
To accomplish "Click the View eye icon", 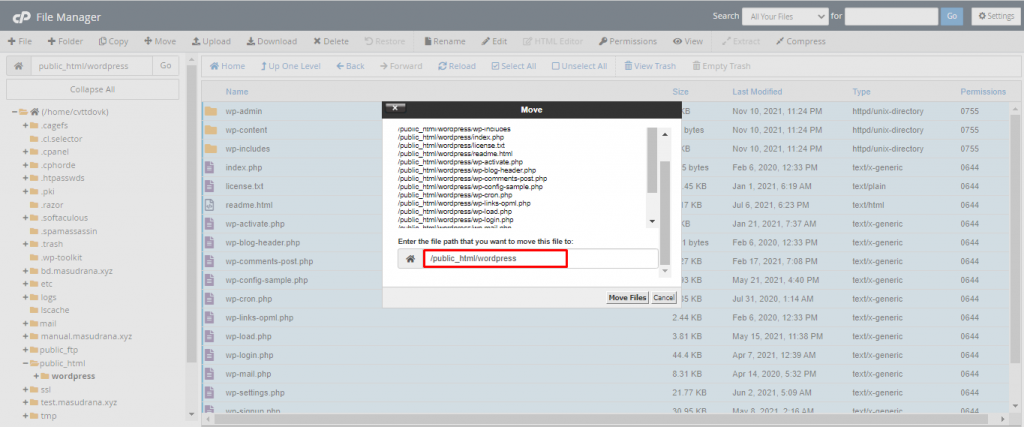I will (688, 41).
